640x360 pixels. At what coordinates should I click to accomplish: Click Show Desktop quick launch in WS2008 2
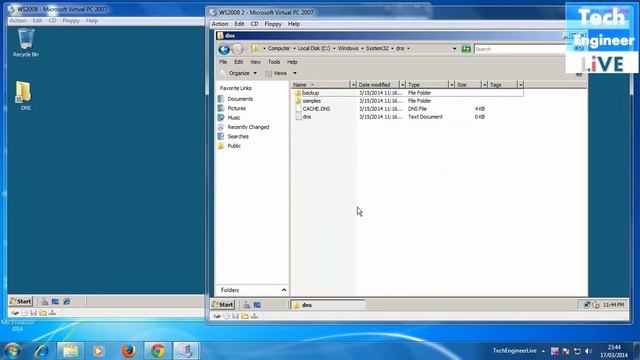[257, 305]
